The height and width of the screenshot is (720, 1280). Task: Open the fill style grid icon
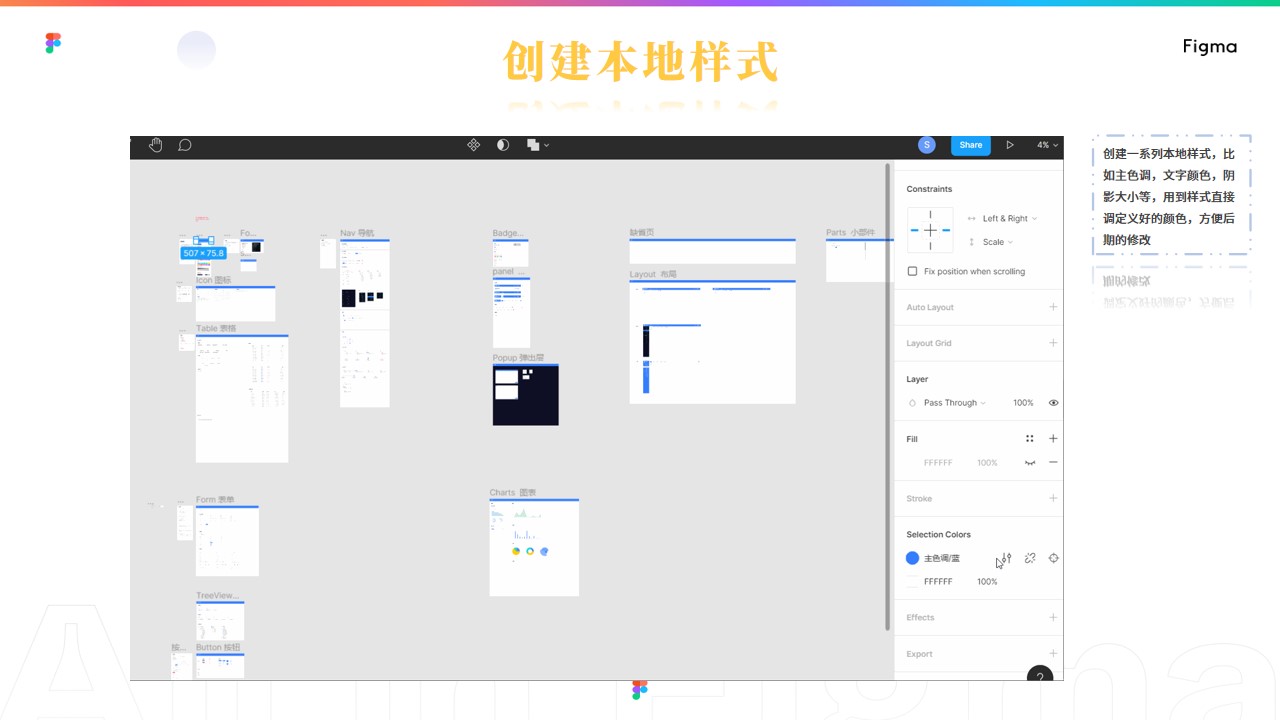click(1029, 439)
